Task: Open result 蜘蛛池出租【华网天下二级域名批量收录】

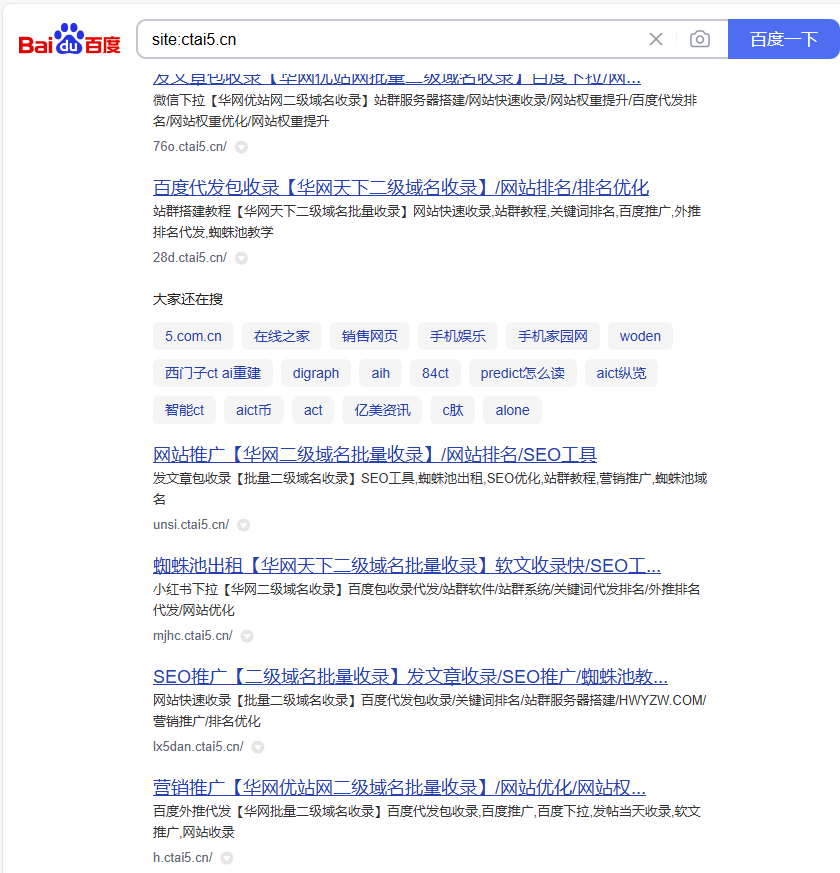Action: coord(407,566)
